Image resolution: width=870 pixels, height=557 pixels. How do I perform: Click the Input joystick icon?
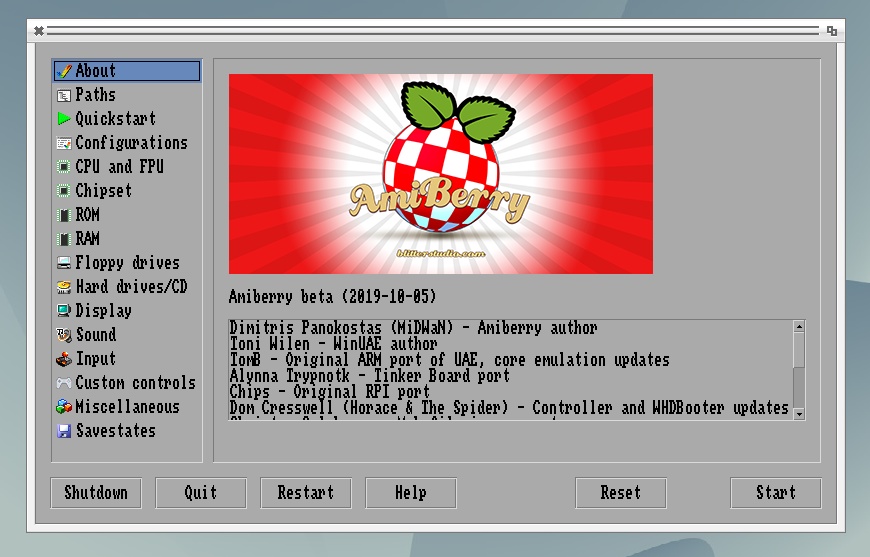pos(64,359)
